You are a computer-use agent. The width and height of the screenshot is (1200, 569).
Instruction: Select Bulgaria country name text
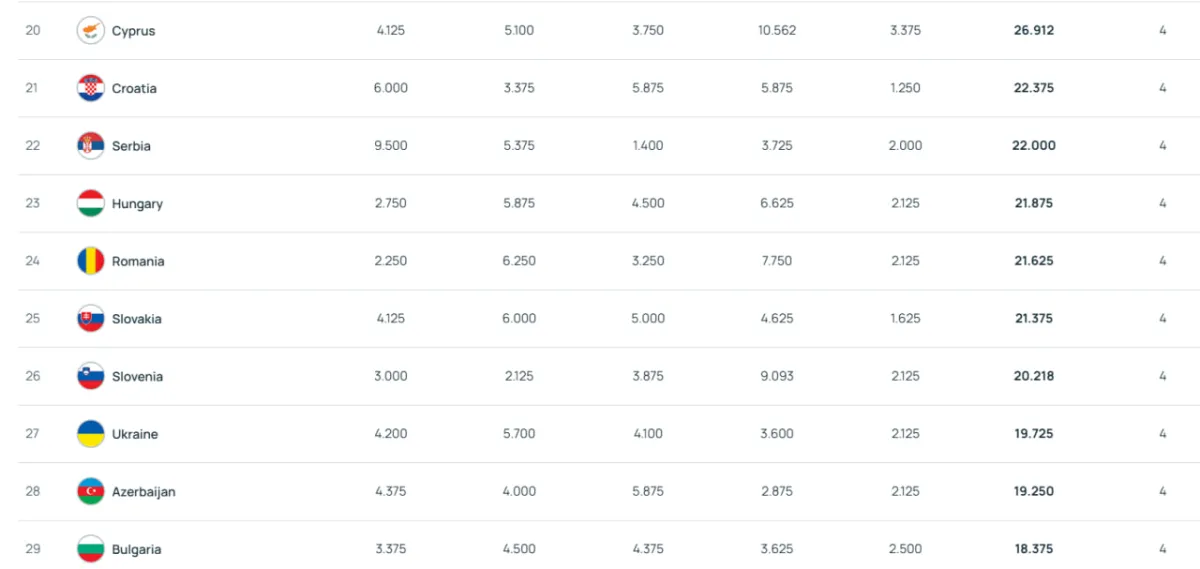coord(136,550)
